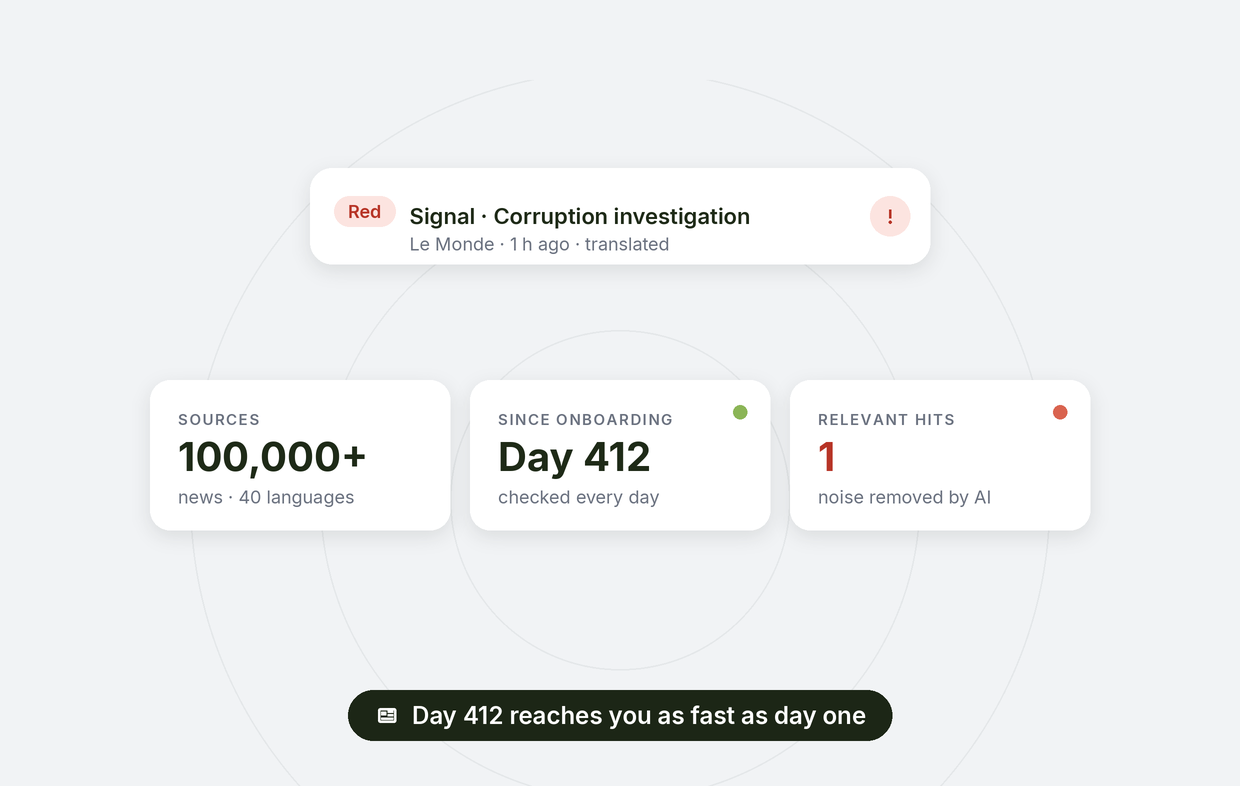Click the checked every day caption
The height and width of the screenshot is (786, 1240).
click(x=578, y=497)
